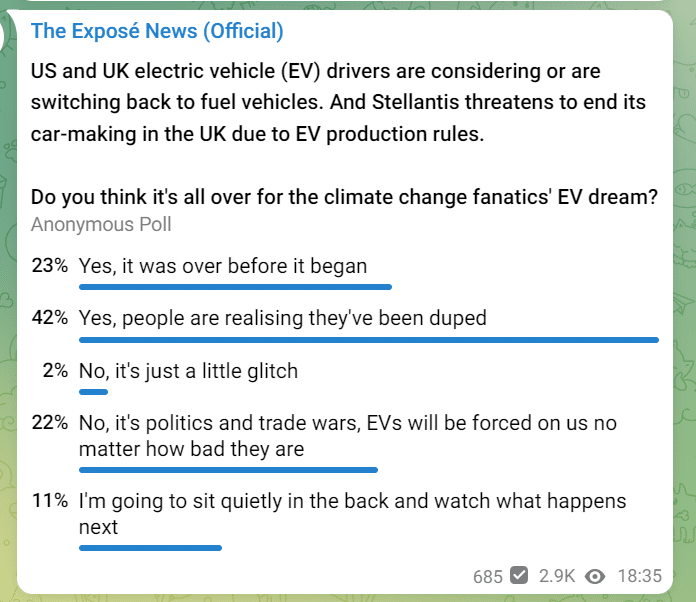Viewport: 696px width, 602px height.
Task: Open The Exposé News (Official) channel name
Action: (157, 31)
